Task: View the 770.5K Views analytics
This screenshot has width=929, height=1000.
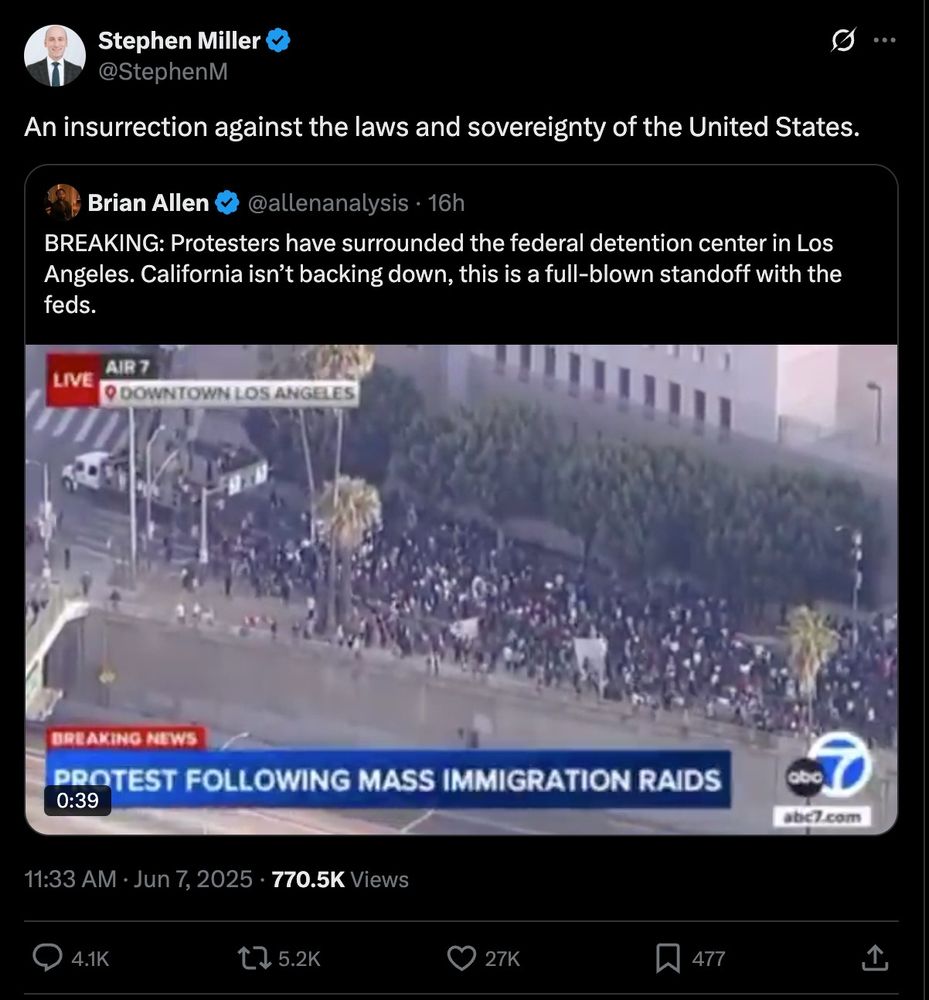Action: 340,879
